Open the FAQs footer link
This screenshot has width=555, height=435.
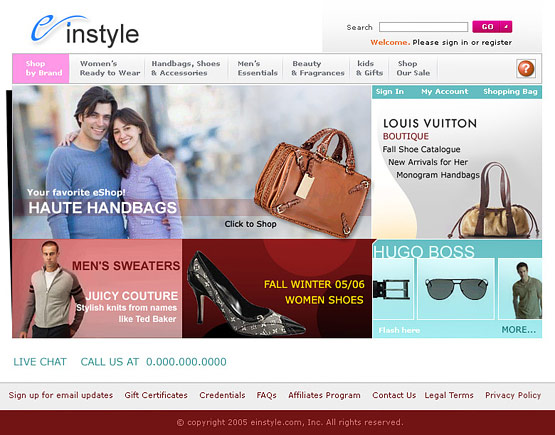pos(266,395)
